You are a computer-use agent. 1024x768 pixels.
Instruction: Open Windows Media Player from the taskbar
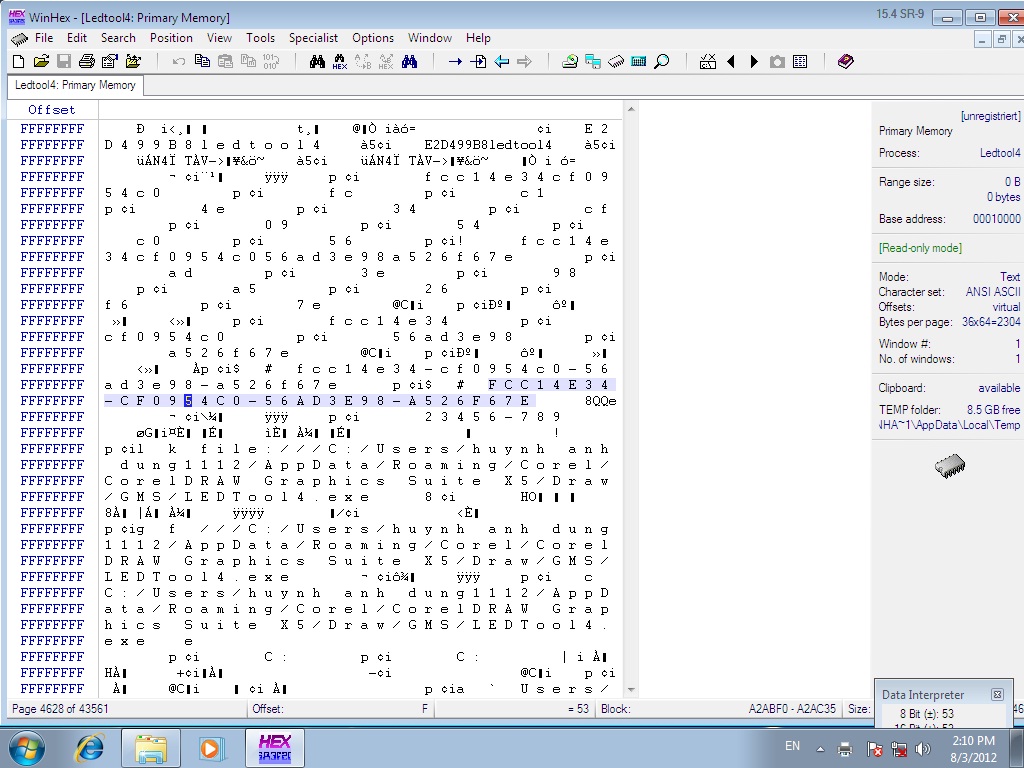212,748
